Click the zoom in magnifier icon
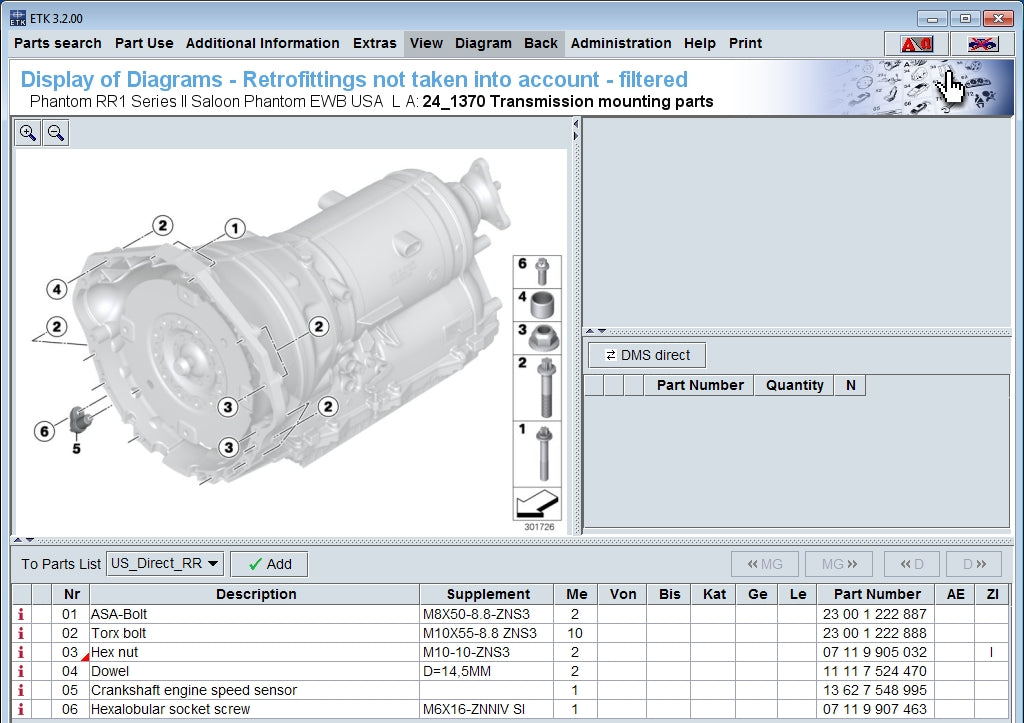This screenshot has width=1024, height=723. click(x=28, y=133)
